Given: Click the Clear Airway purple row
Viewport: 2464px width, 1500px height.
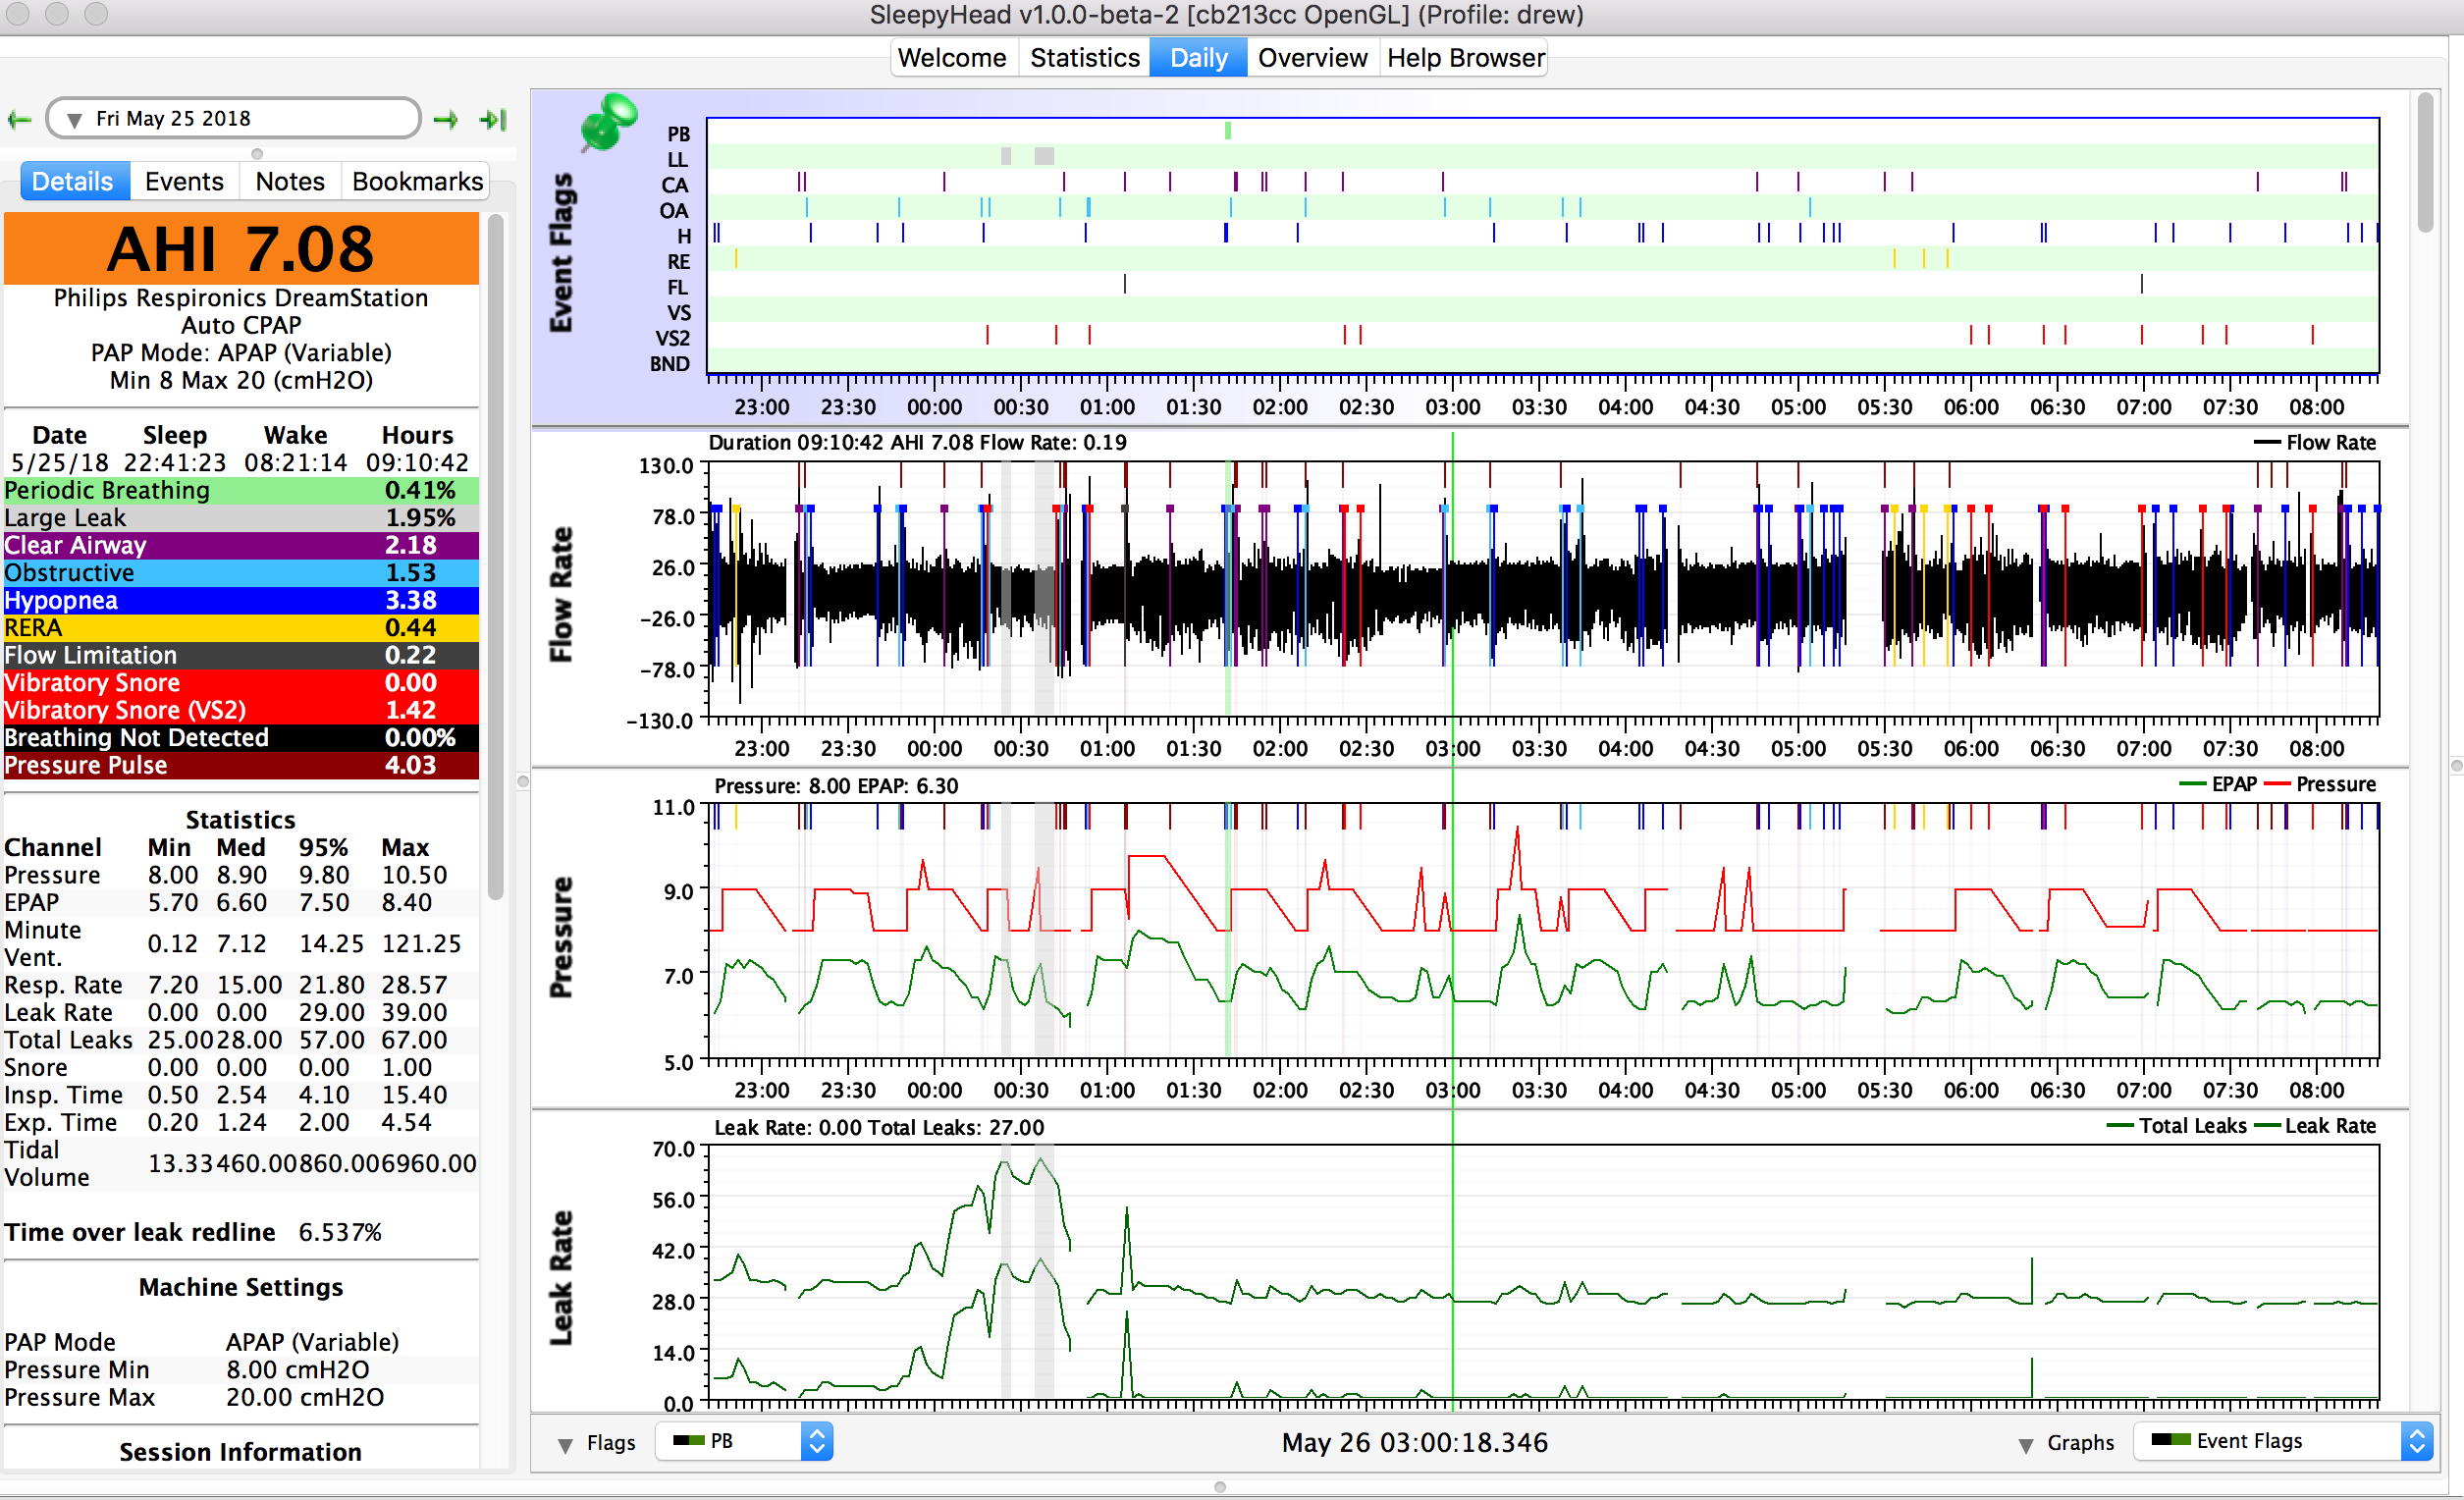Looking at the screenshot, I should pyautogui.click(x=241, y=545).
